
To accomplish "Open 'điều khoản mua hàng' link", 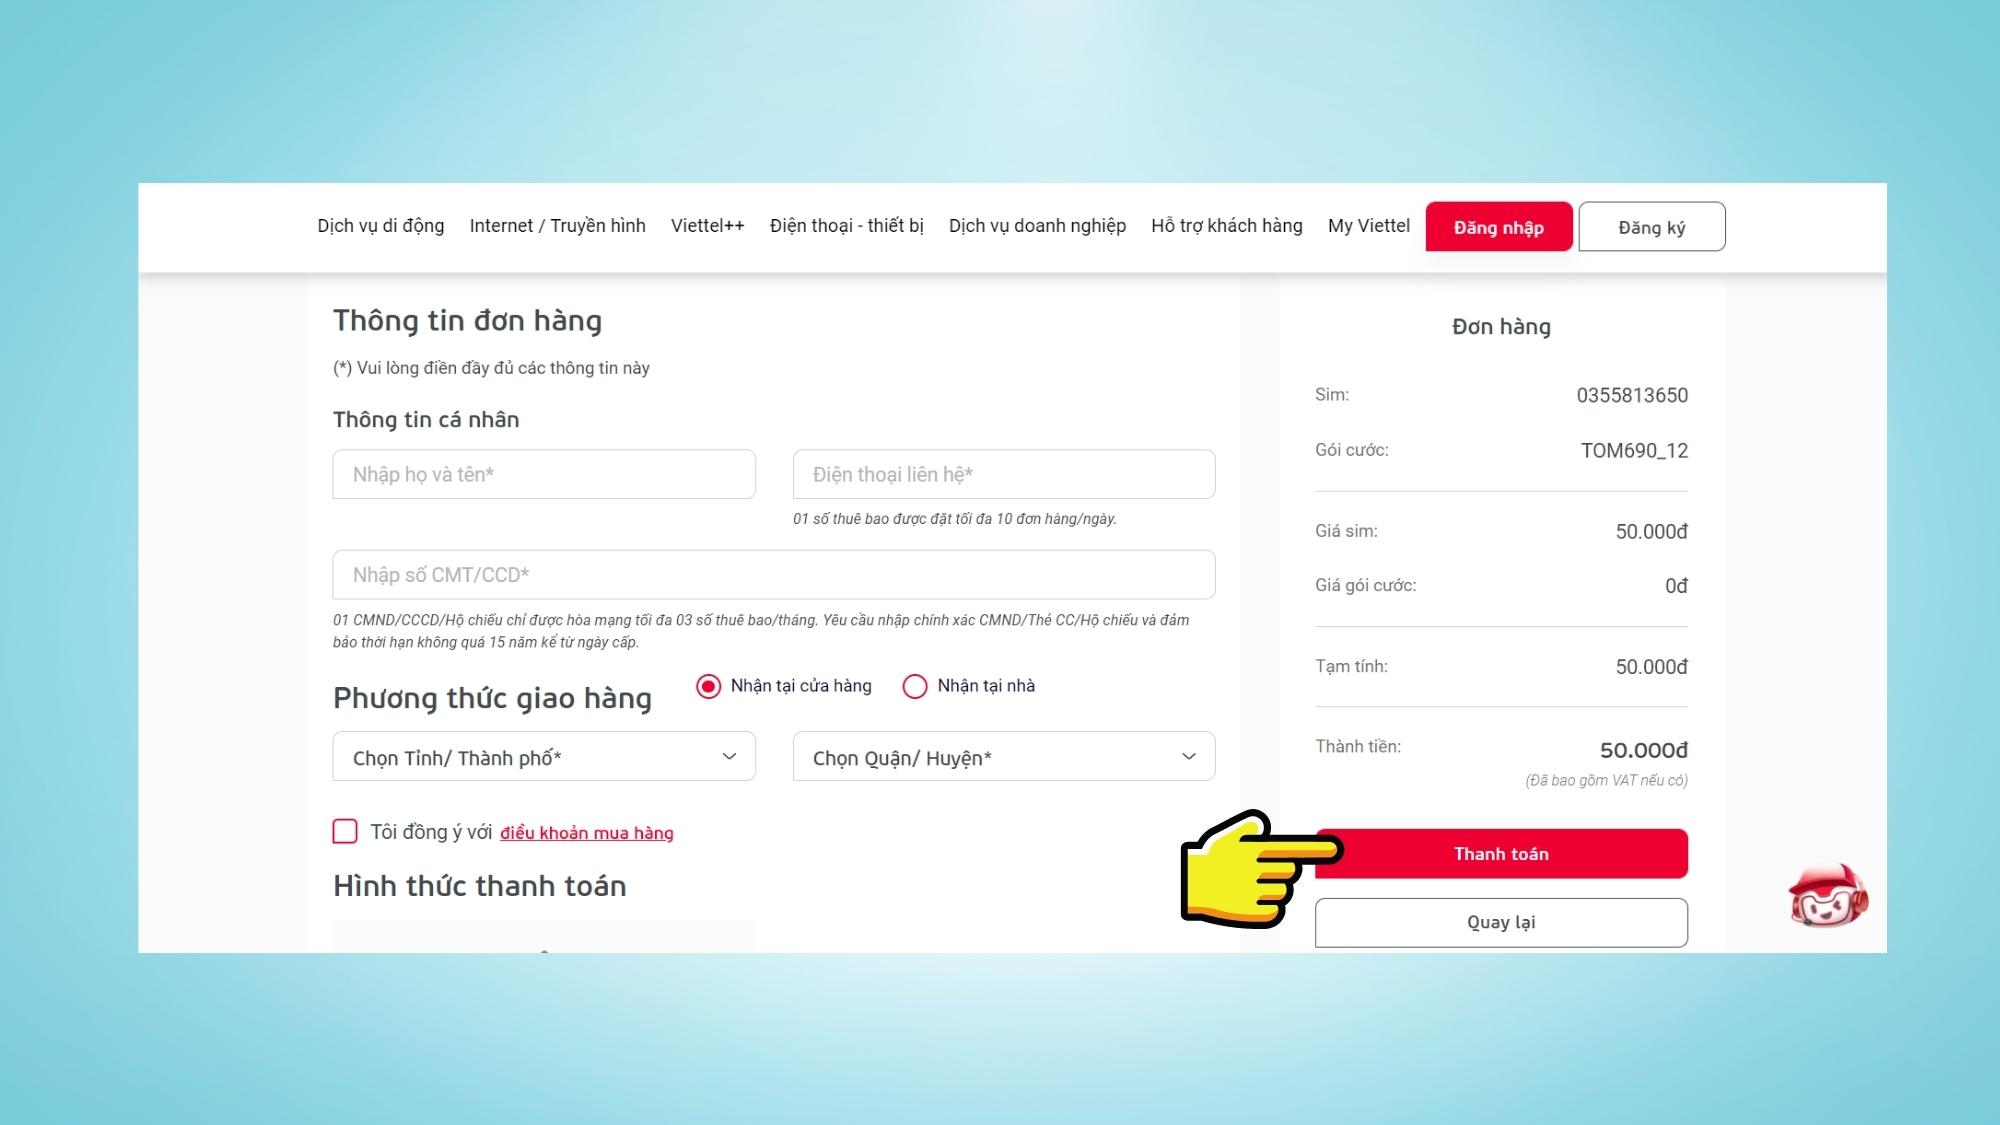I will (x=587, y=833).
